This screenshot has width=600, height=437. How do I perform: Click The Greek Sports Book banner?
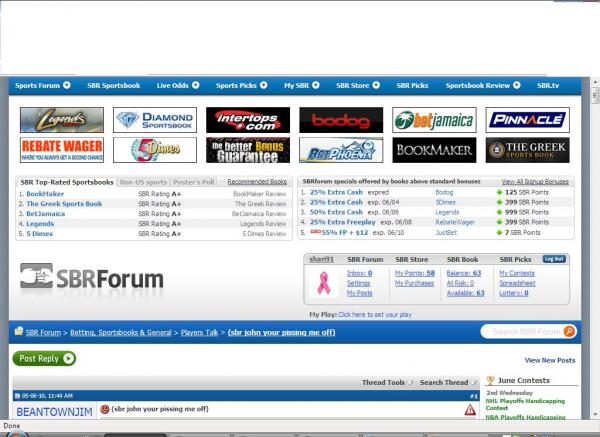(527, 150)
